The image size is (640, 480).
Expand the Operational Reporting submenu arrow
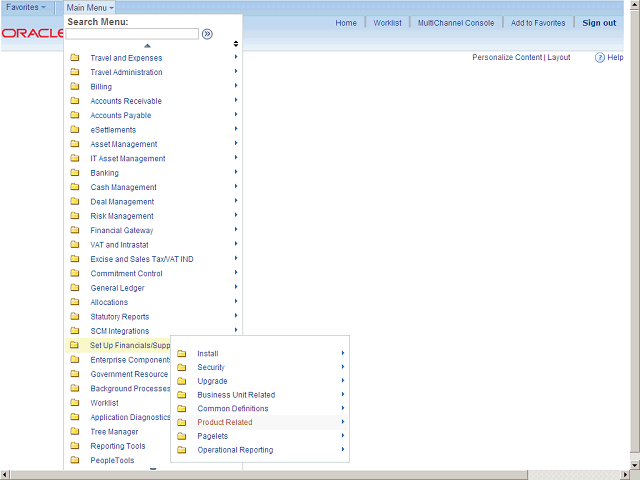click(342, 450)
